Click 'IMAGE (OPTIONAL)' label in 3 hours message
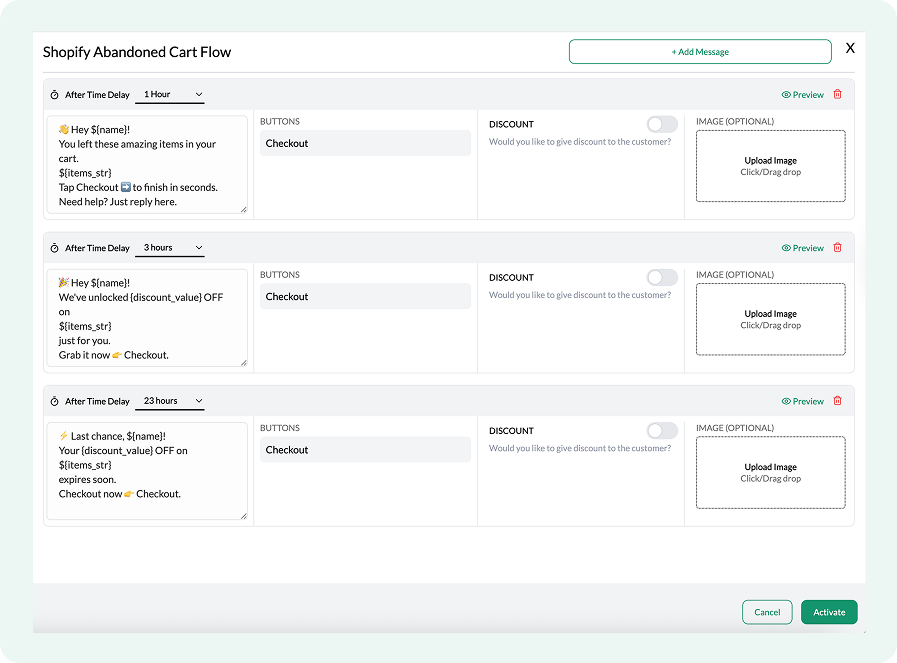 click(735, 275)
